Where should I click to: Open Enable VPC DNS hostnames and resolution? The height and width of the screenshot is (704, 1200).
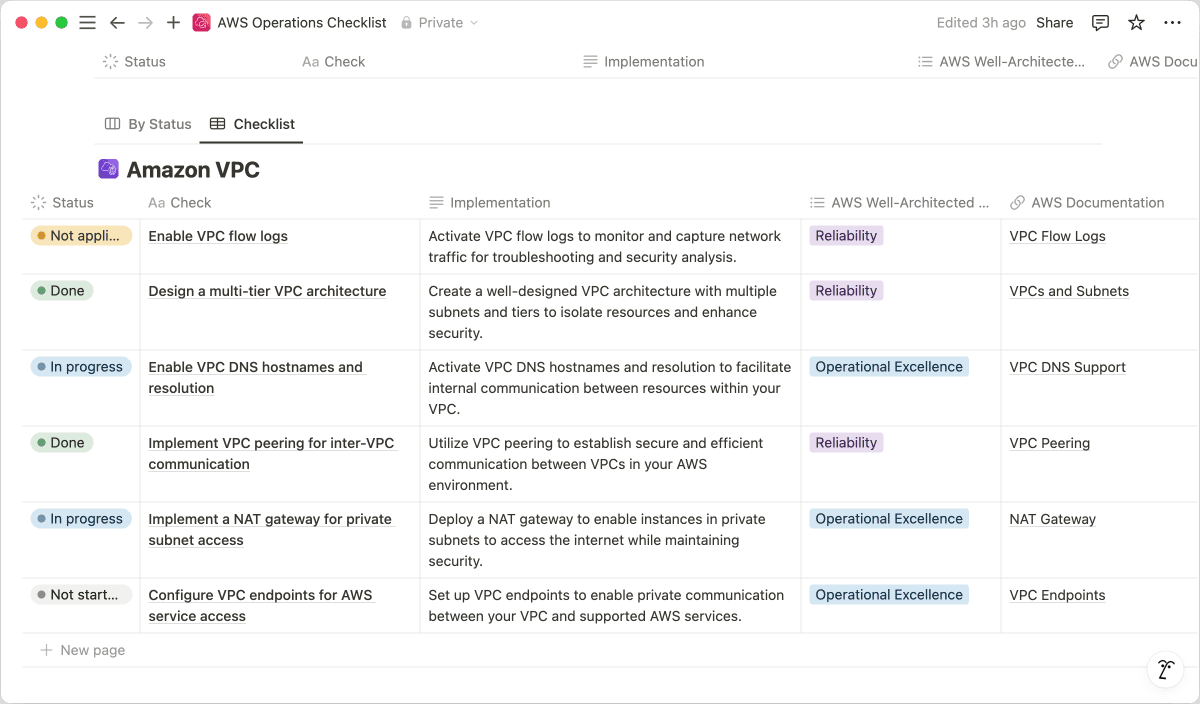[255, 377]
